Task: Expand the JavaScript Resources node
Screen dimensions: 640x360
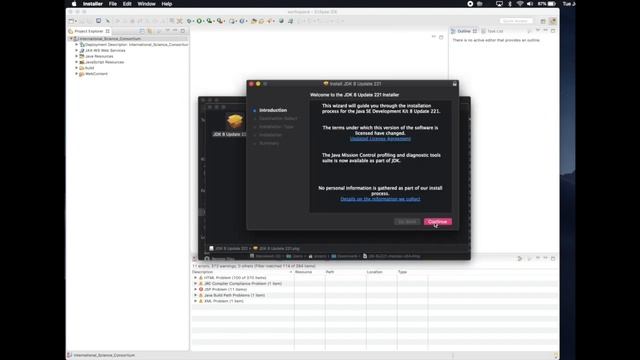Action: 76,62
